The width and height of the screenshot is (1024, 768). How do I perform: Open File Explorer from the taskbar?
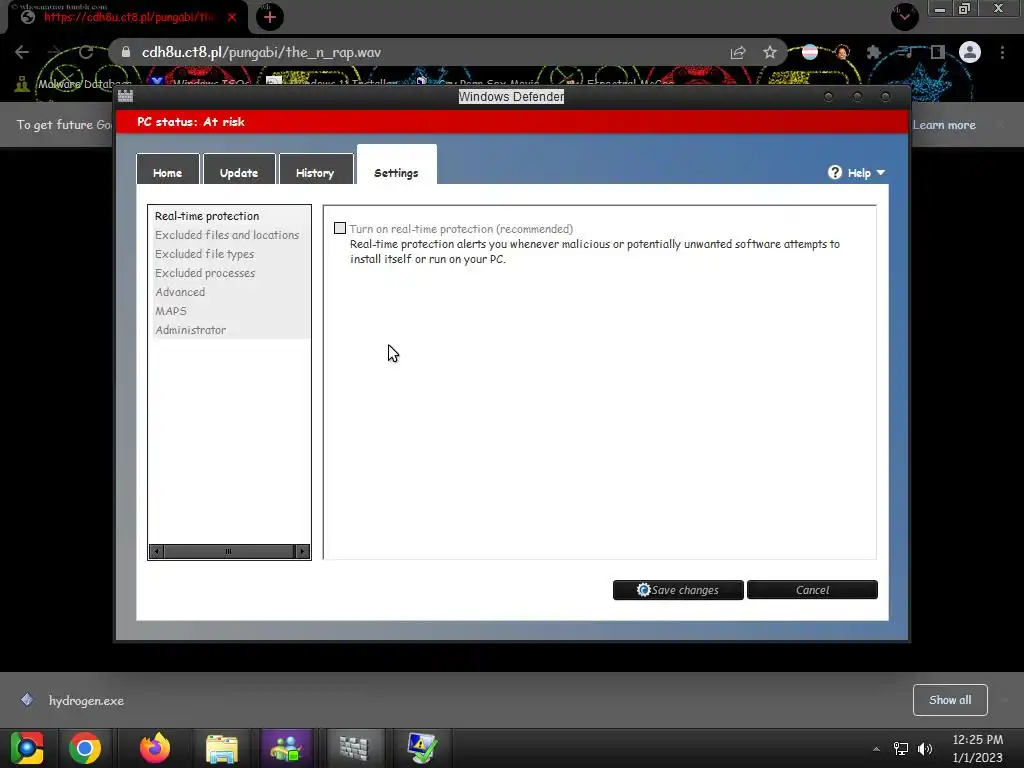[x=222, y=748]
